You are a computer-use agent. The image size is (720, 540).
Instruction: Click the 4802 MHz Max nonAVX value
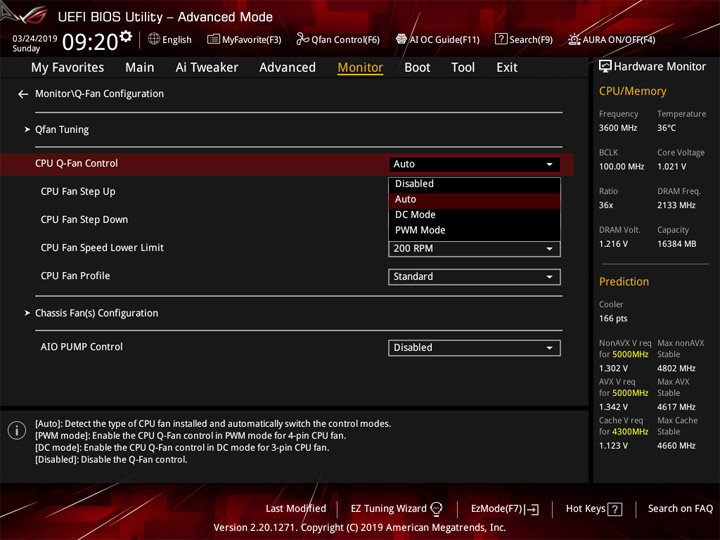676,368
